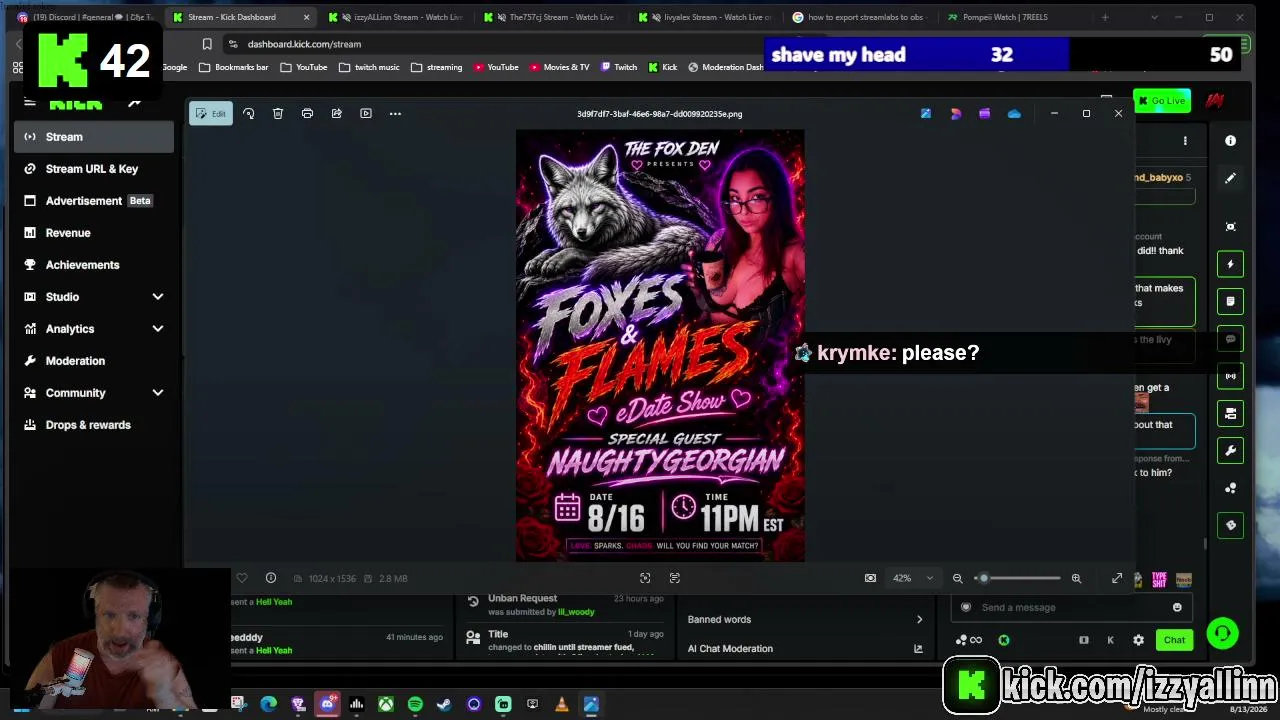Click the broadcast signal icon in right toolbar
The image size is (1280, 720).
[x=1231, y=376]
